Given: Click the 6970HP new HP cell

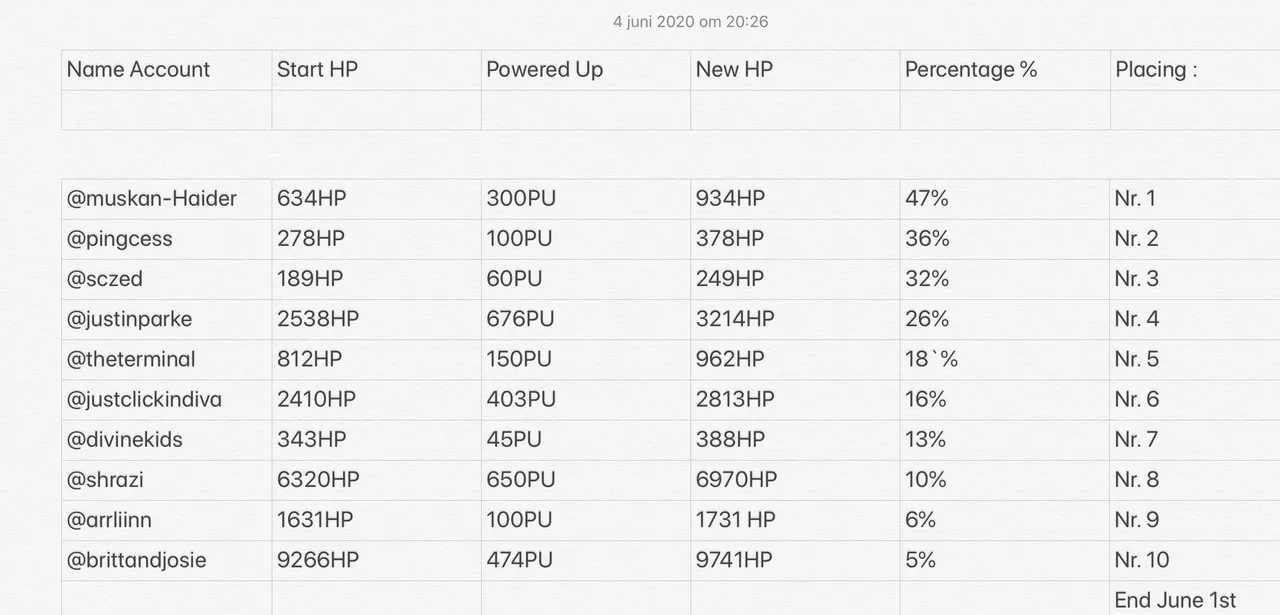Looking at the screenshot, I should pos(795,480).
